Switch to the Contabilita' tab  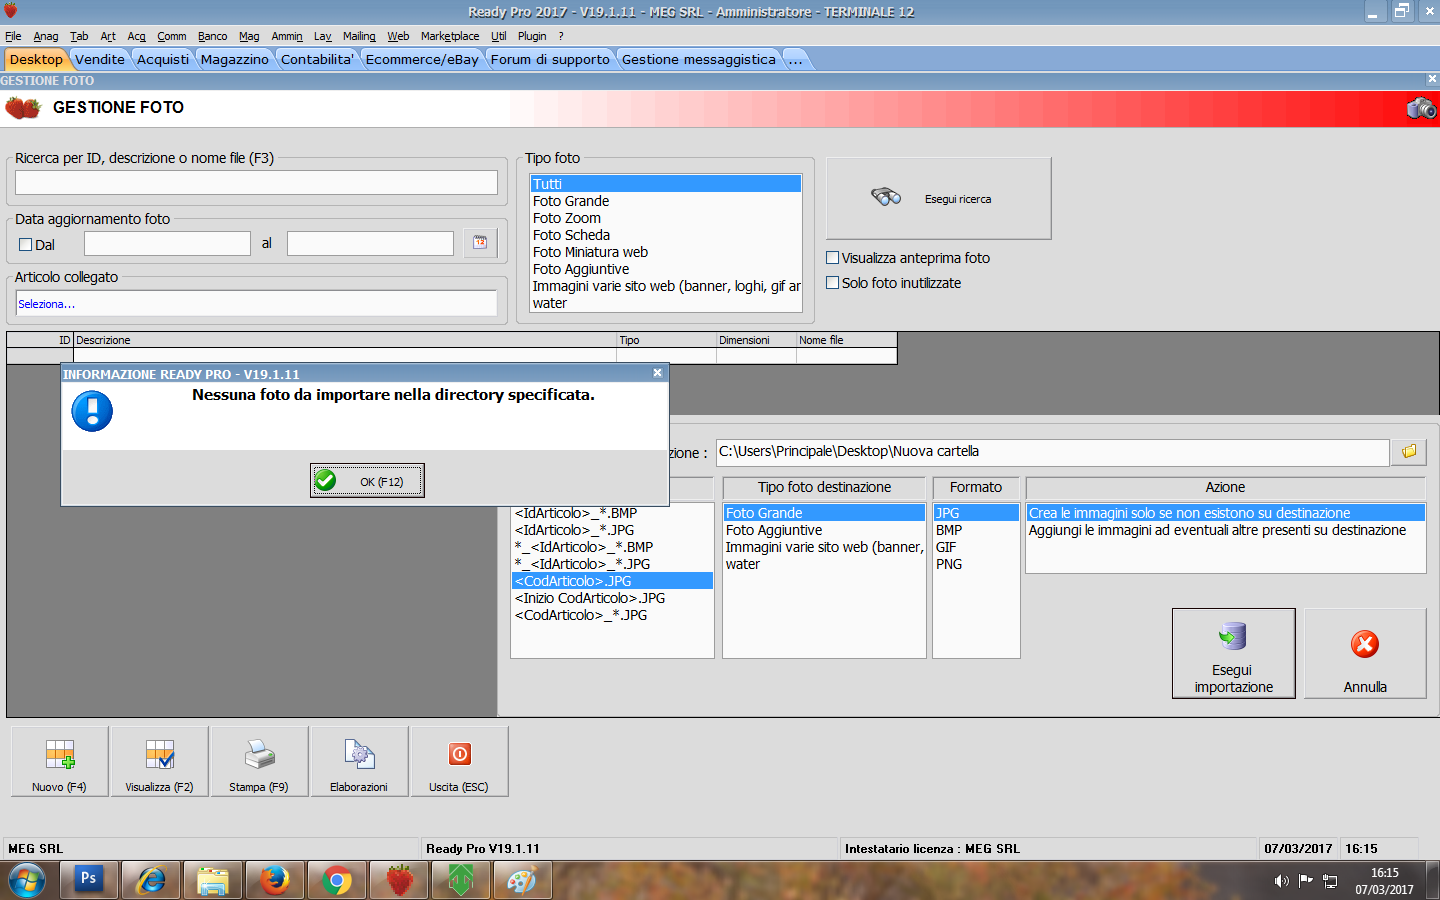pyautogui.click(x=317, y=60)
